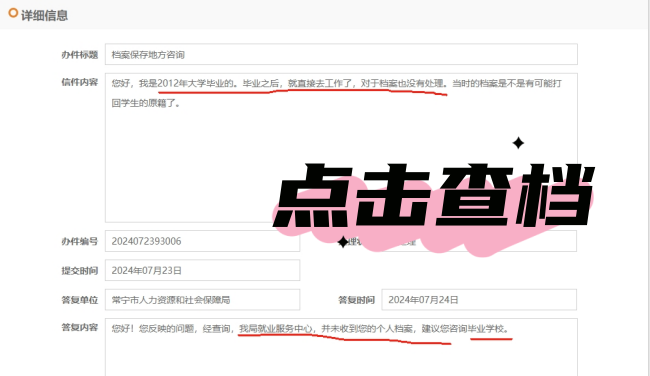The height and width of the screenshot is (376, 650).
Task: Click the 答复单位 field 常宁市人力资源和社会保障局
Action: [202, 300]
